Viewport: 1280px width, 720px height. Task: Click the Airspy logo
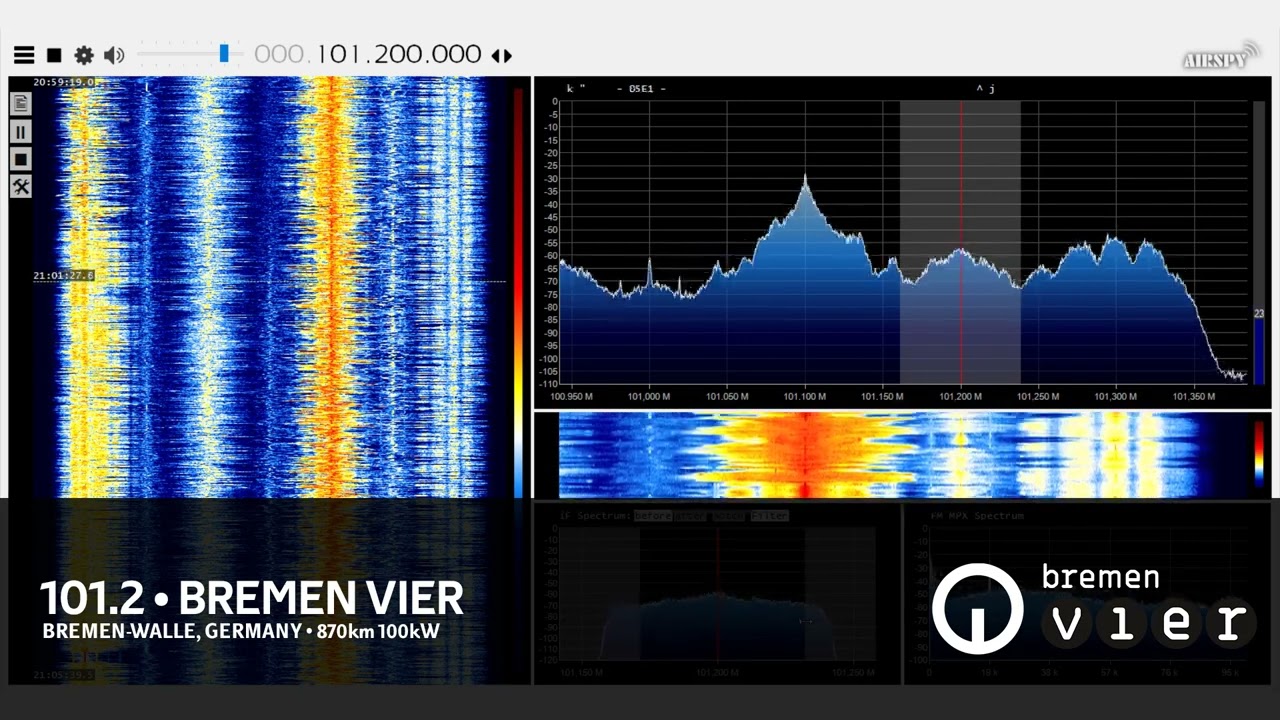pyautogui.click(x=1221, y=57)
